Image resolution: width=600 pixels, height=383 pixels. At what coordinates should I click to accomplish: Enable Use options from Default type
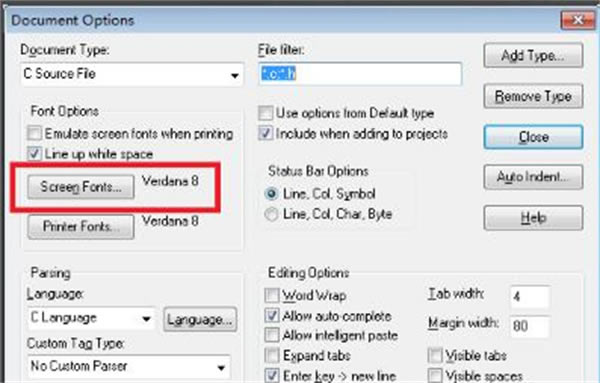coord(266,113)
